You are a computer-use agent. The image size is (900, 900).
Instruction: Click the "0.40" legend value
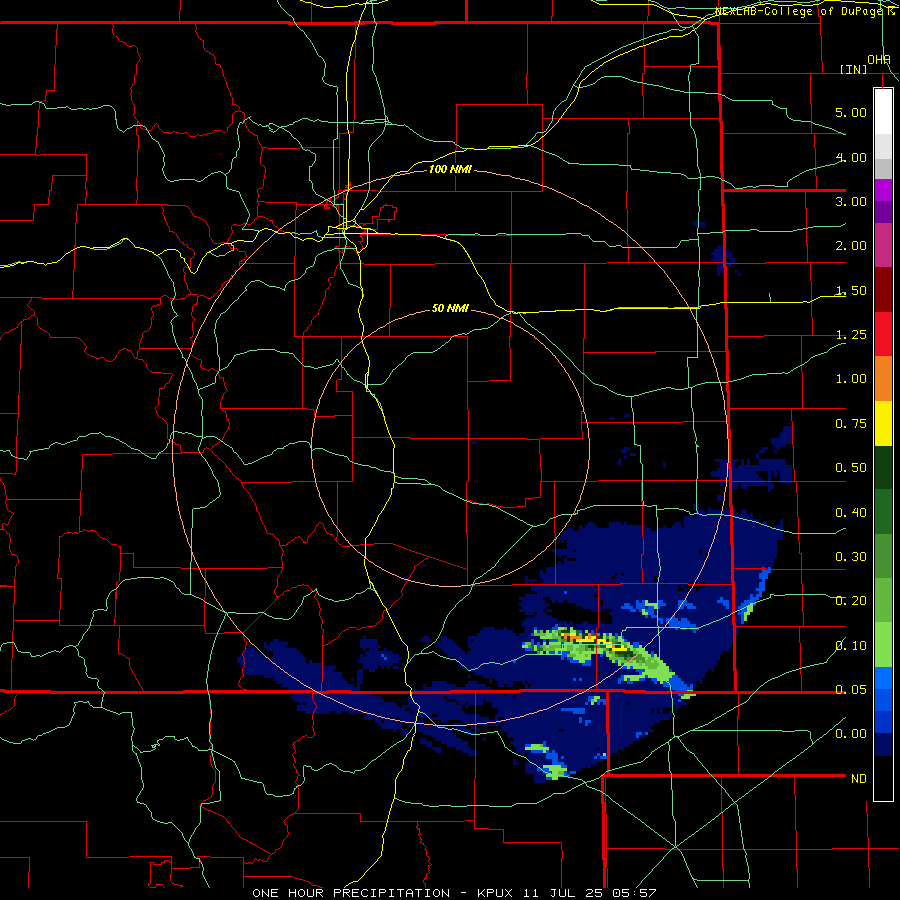pos(851,513)
